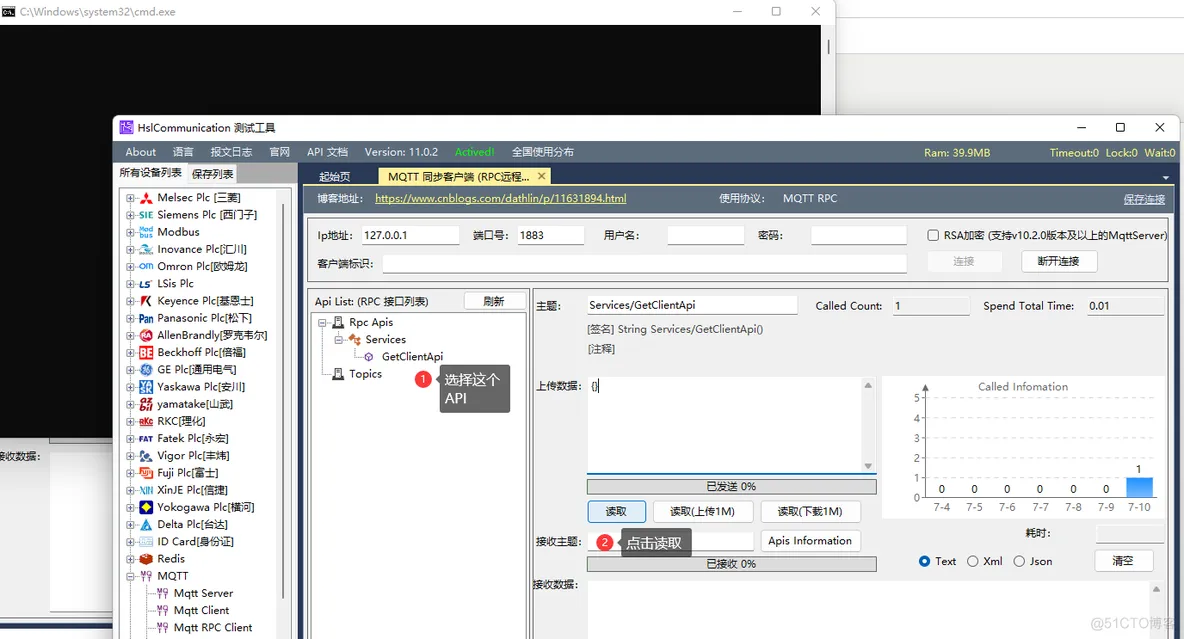Click the Yokogawa Plc icon
This screenshot has width=1184, height=639.
146,508
